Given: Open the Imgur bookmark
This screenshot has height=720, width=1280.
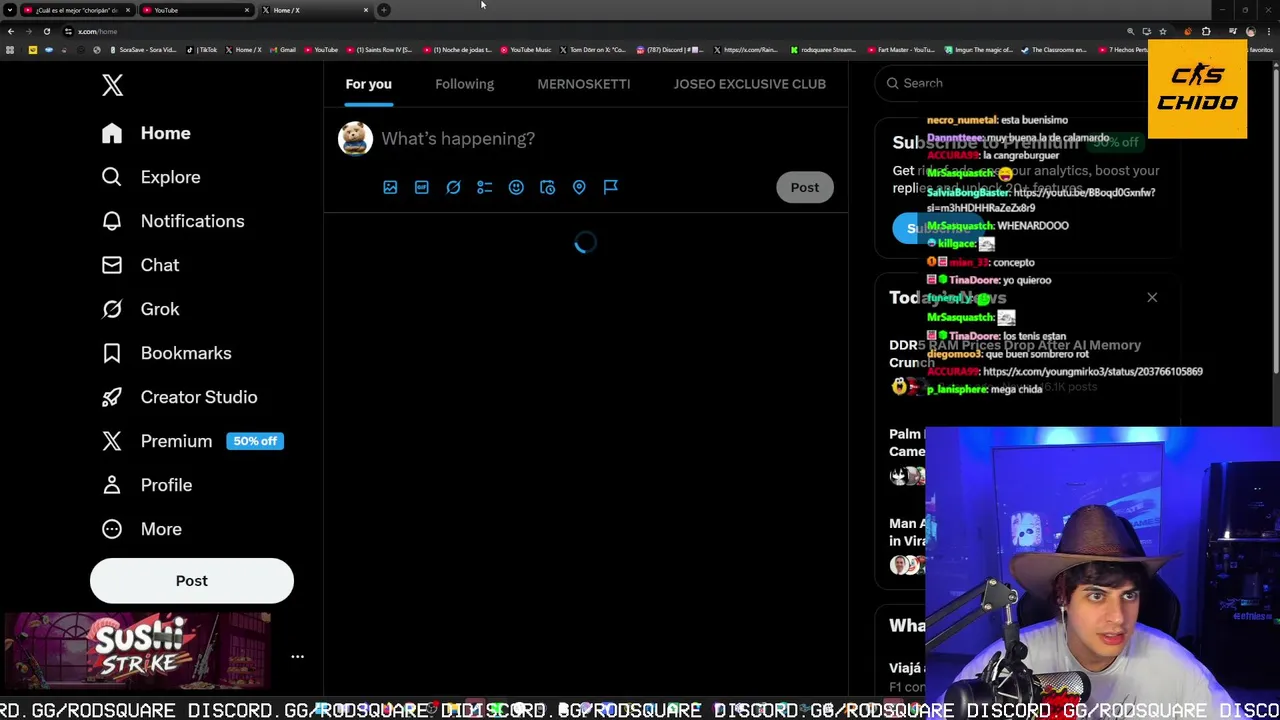Looking at the screenshot, I should click(978, 49).
